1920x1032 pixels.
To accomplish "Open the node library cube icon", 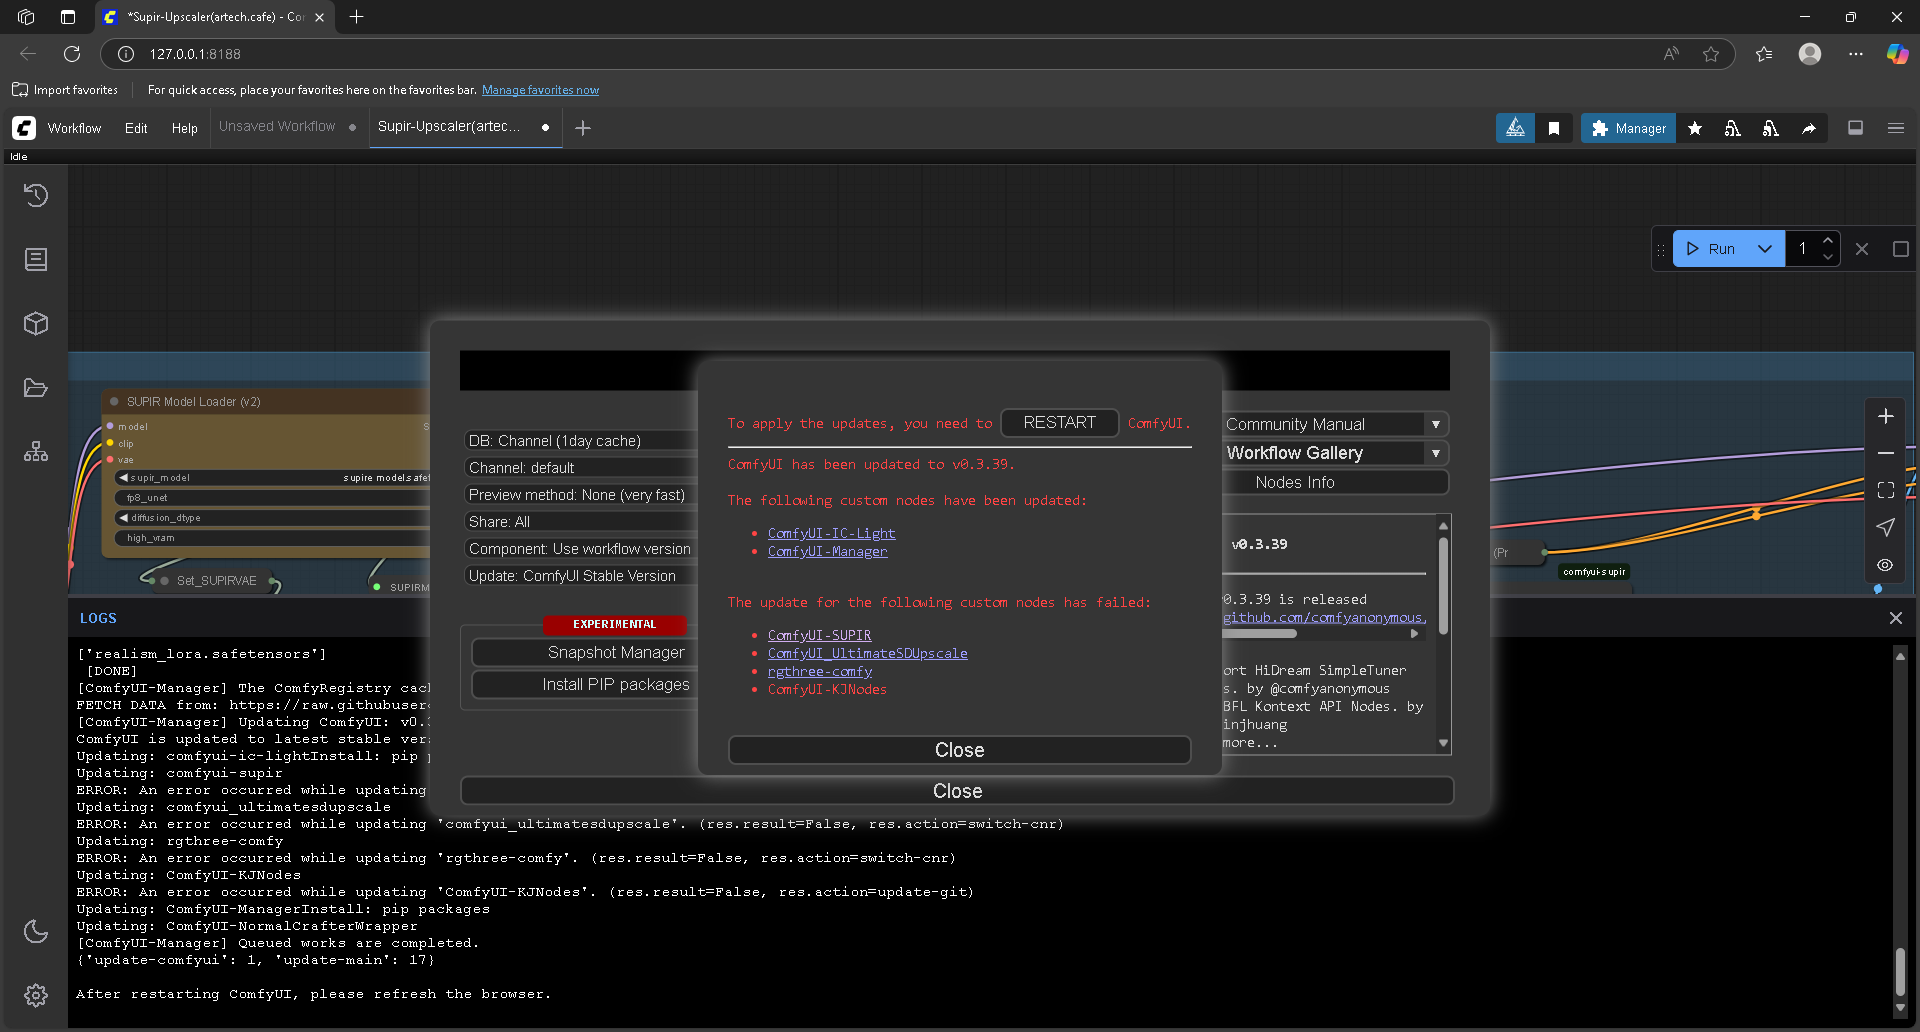I will pos(36,324).
